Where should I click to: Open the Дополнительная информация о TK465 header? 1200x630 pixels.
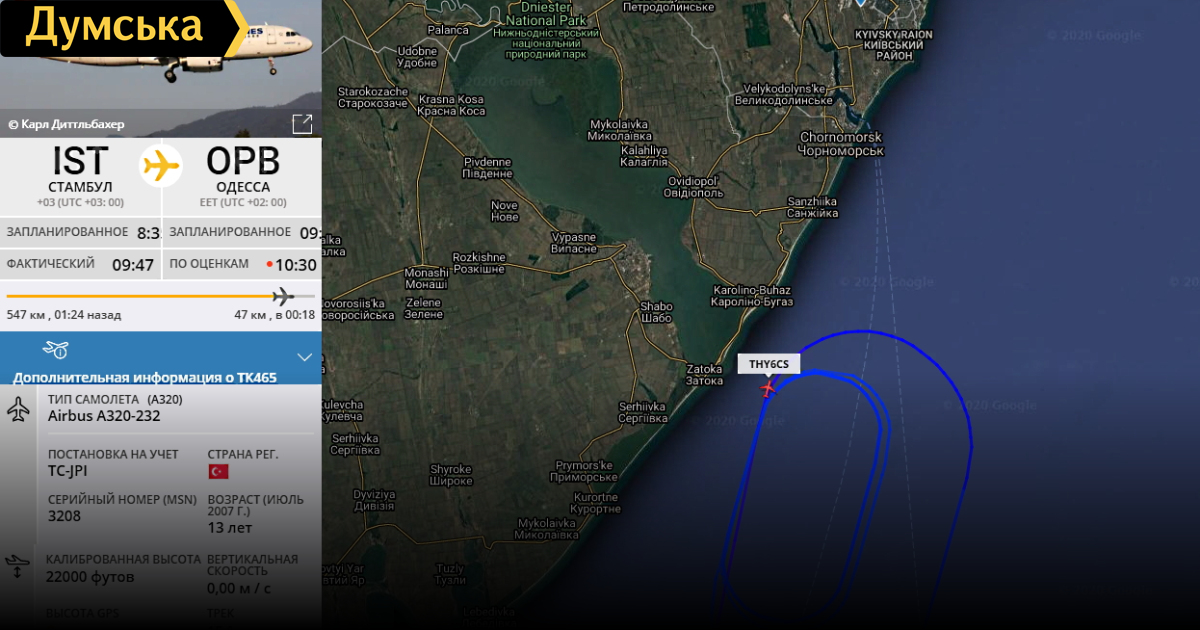145,378
